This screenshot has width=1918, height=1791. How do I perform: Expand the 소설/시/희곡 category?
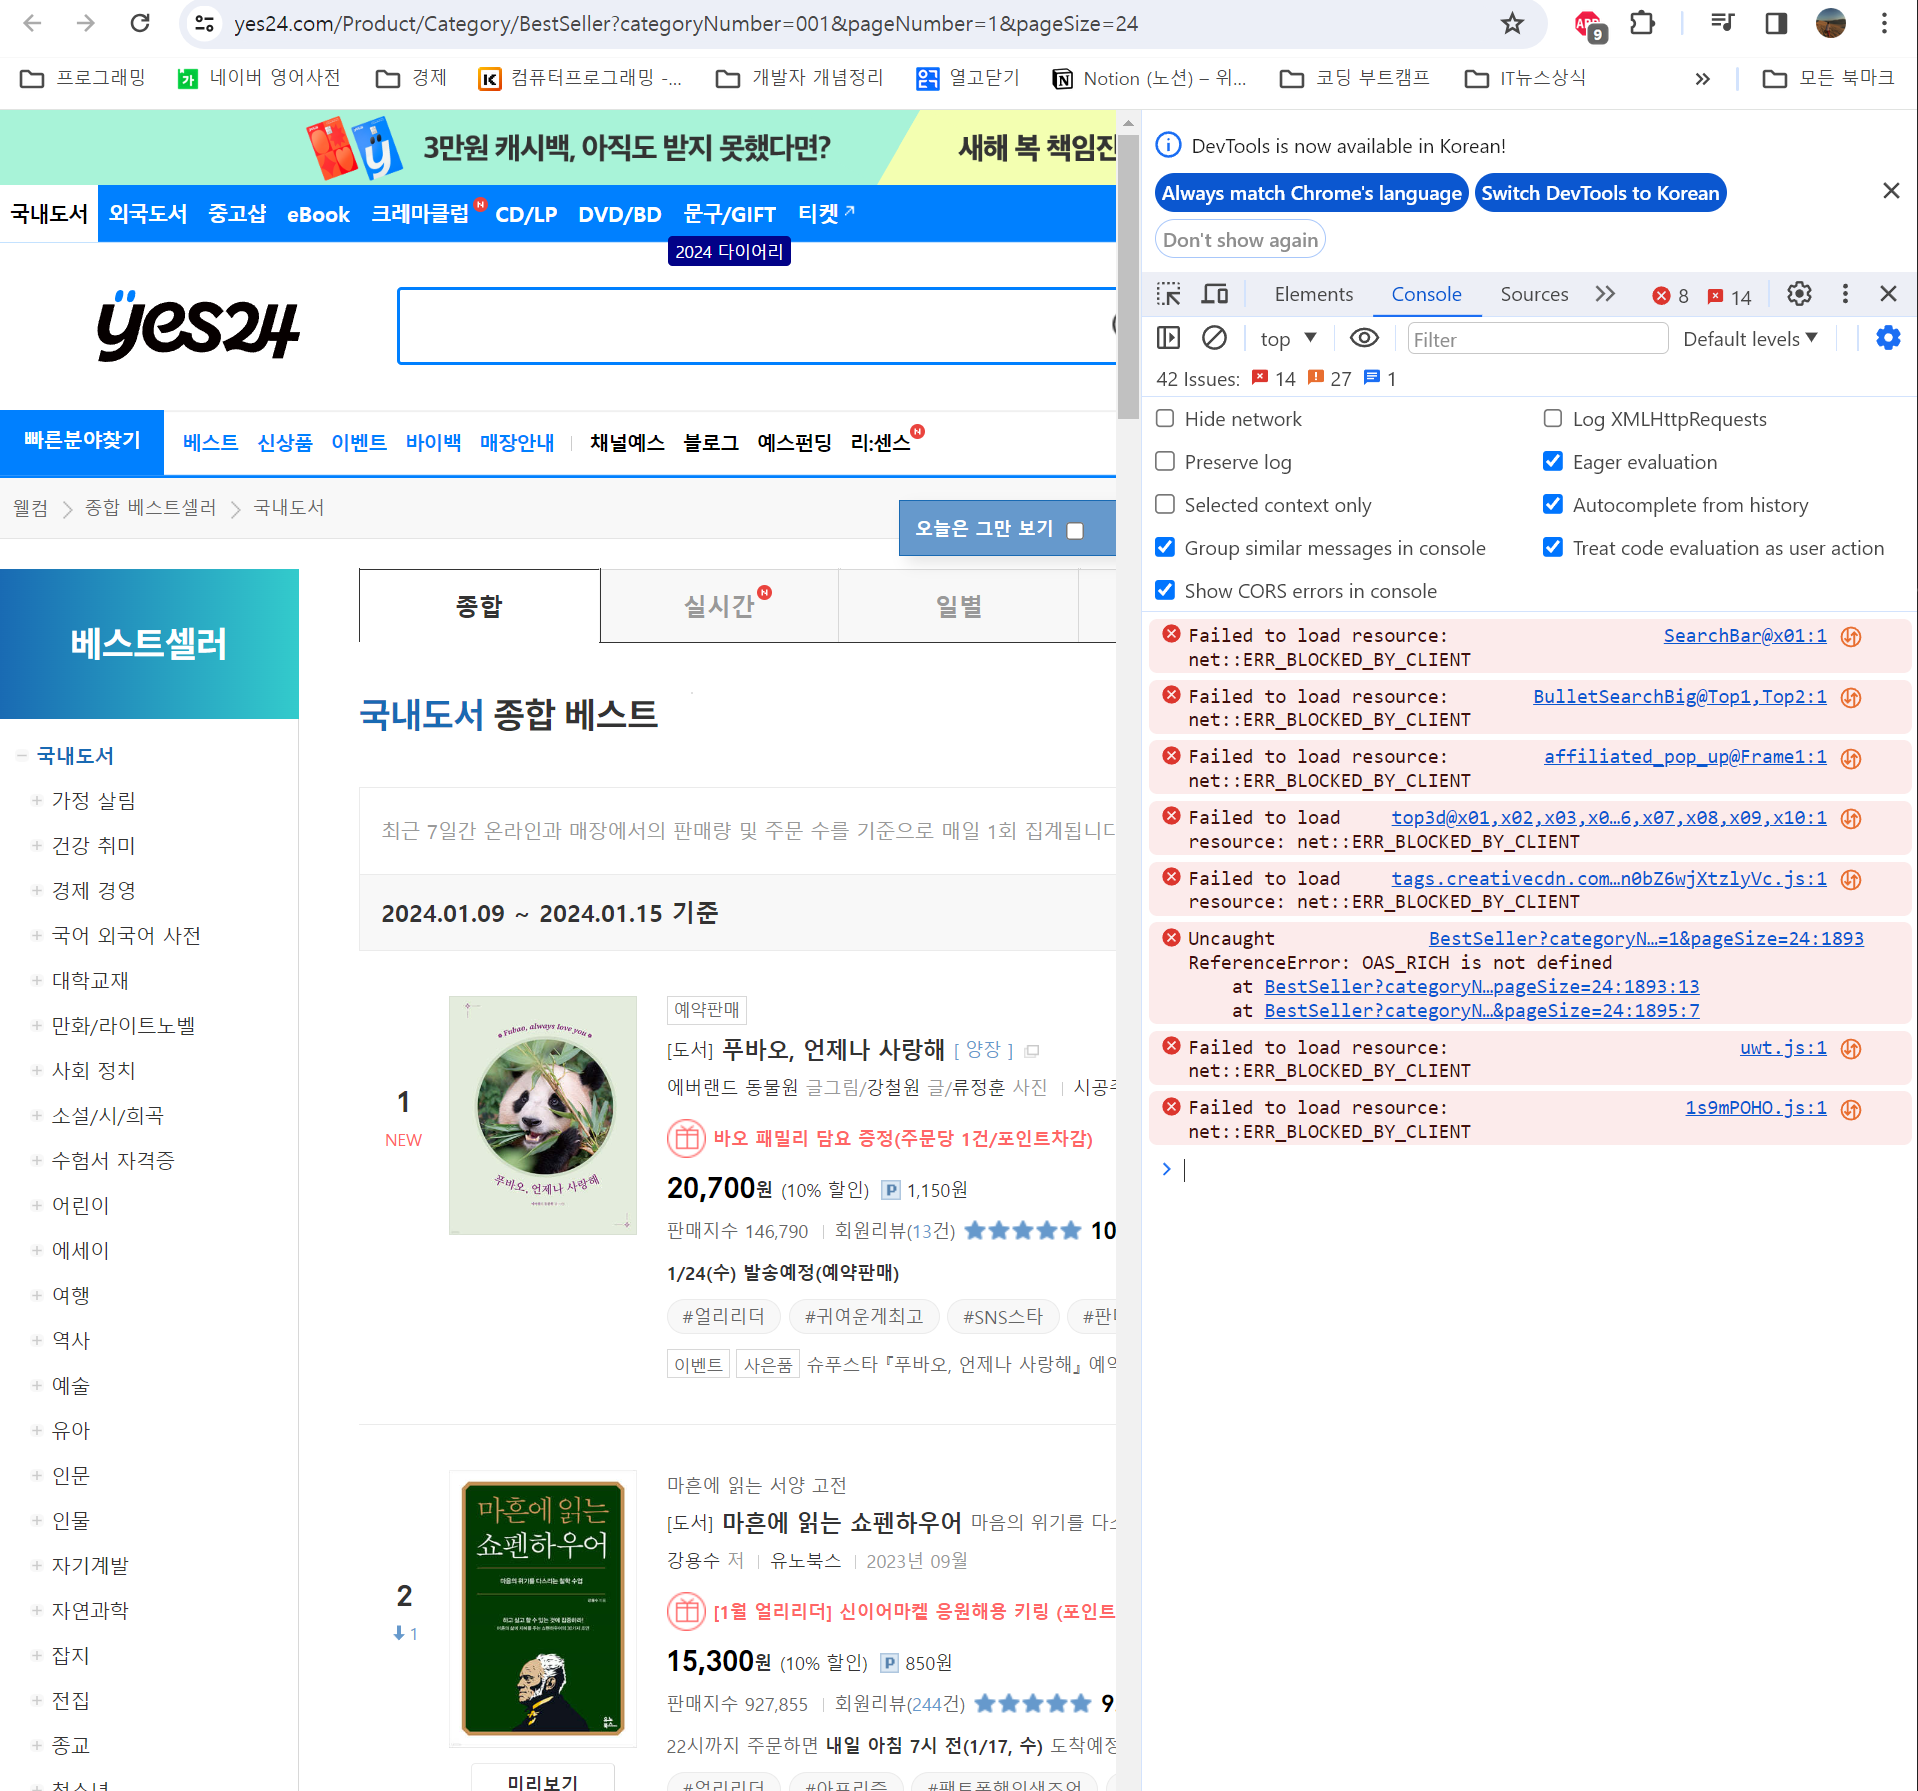pyautogui.click(x=36, y=1115)
